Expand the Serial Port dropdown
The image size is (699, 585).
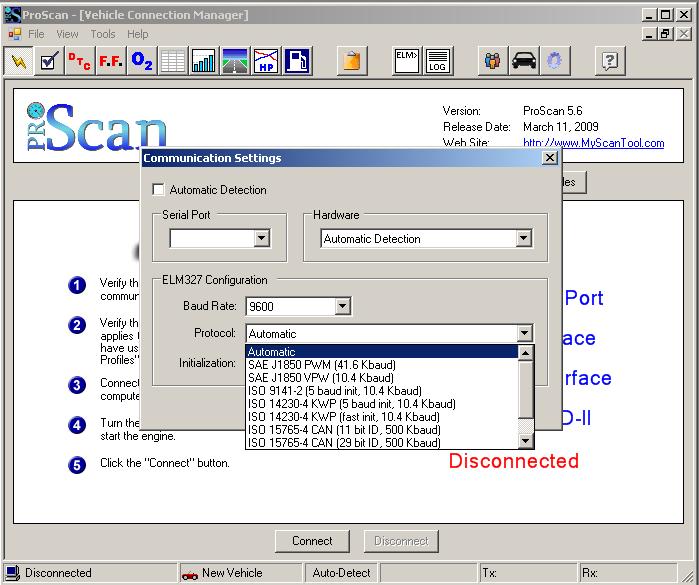coord(261,239)
